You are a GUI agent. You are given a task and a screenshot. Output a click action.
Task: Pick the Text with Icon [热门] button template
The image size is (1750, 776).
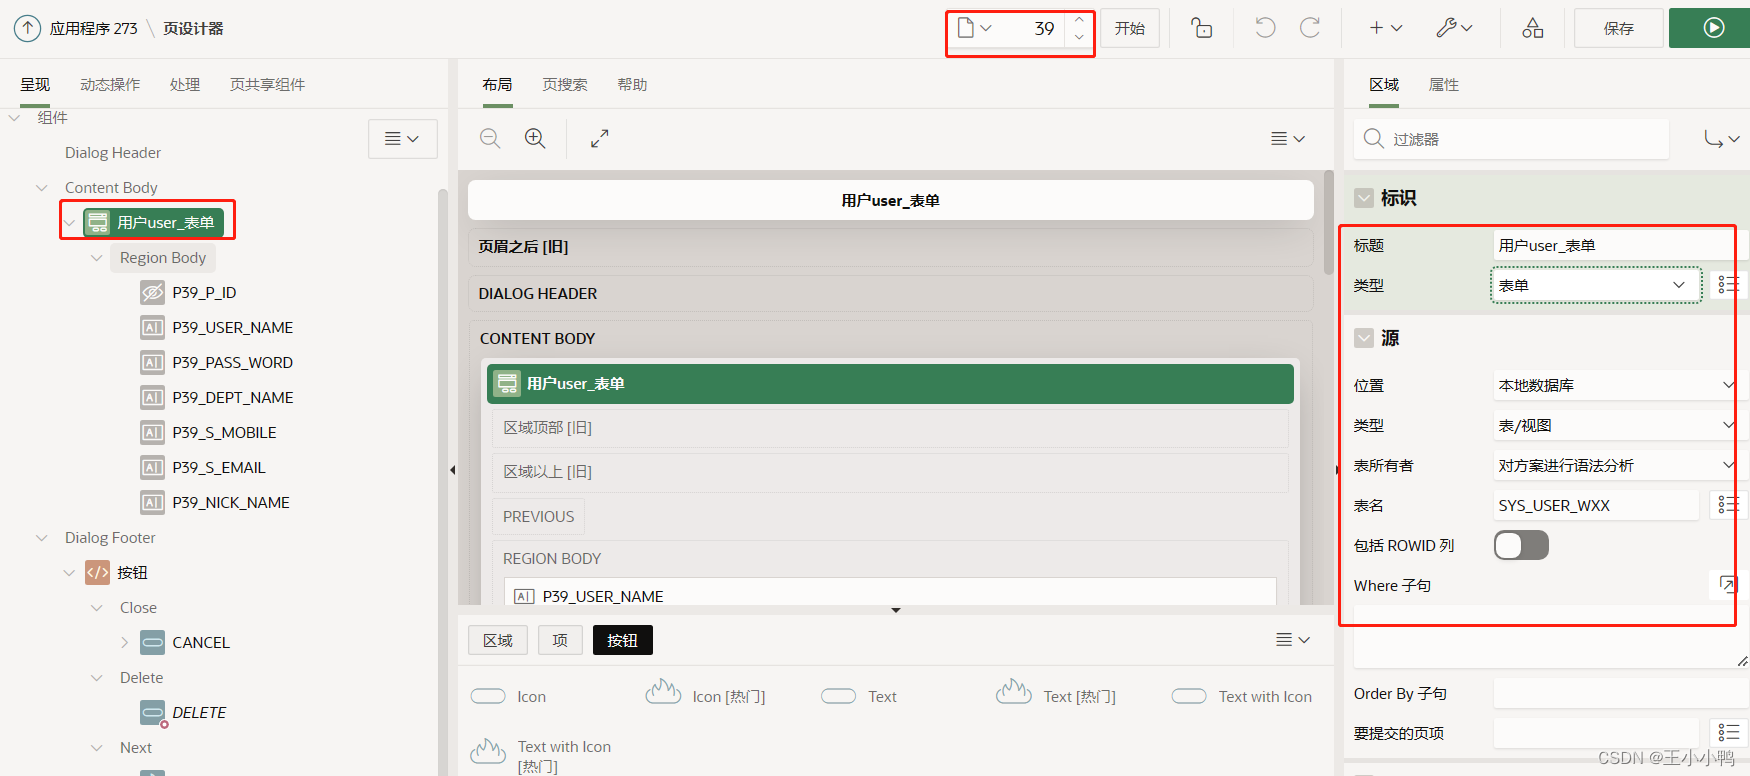pyautogui.click(x=543, y=756)
